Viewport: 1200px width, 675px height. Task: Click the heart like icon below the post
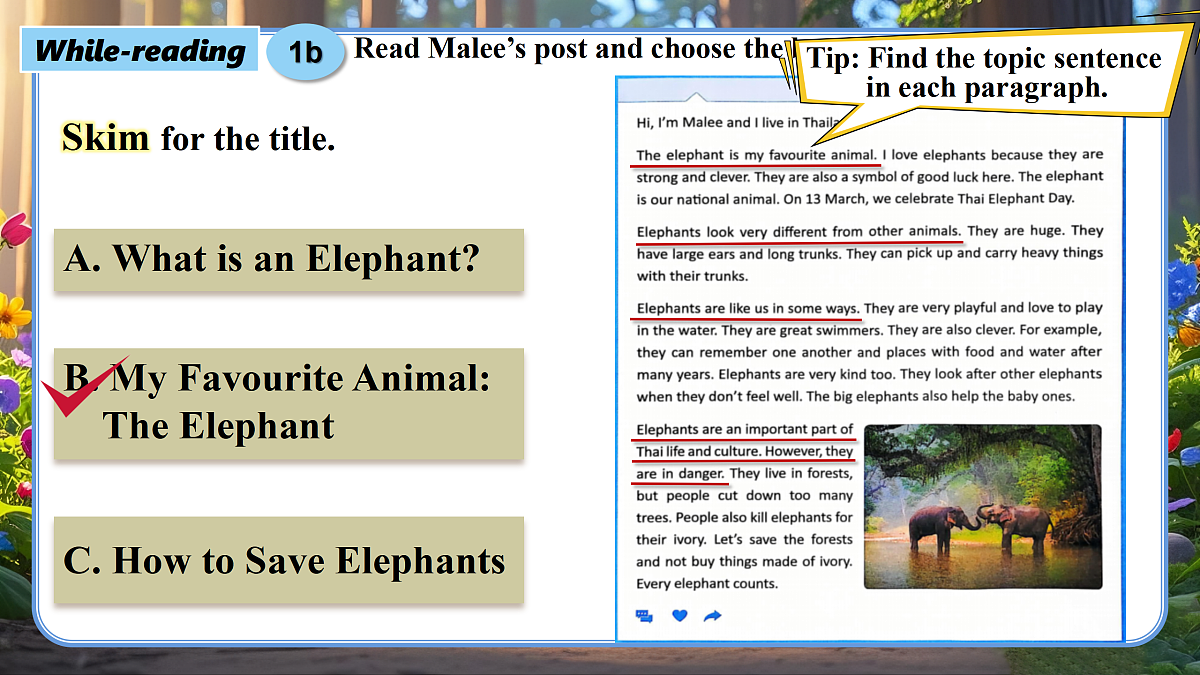point(679,616)
